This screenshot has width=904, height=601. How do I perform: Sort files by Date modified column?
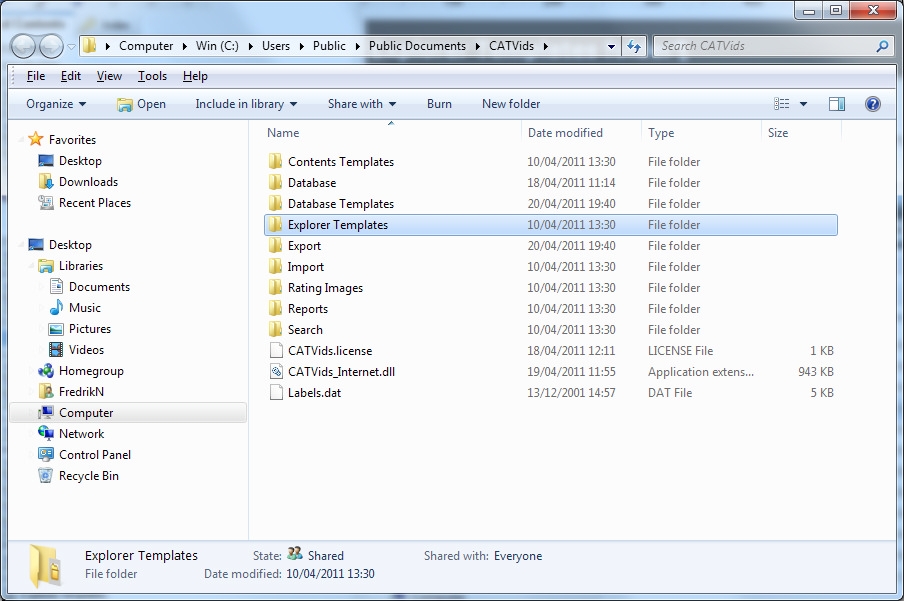(565, 133)
